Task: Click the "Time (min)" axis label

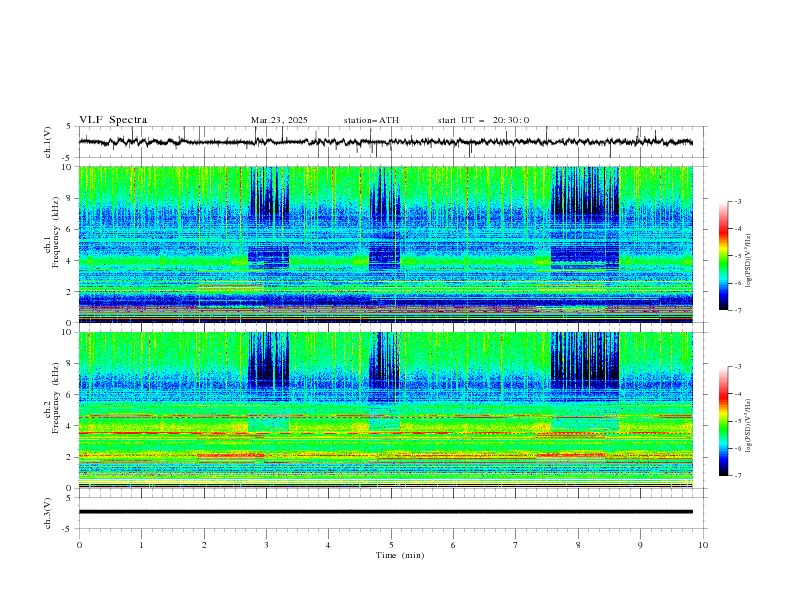Action: click(400, 555)
